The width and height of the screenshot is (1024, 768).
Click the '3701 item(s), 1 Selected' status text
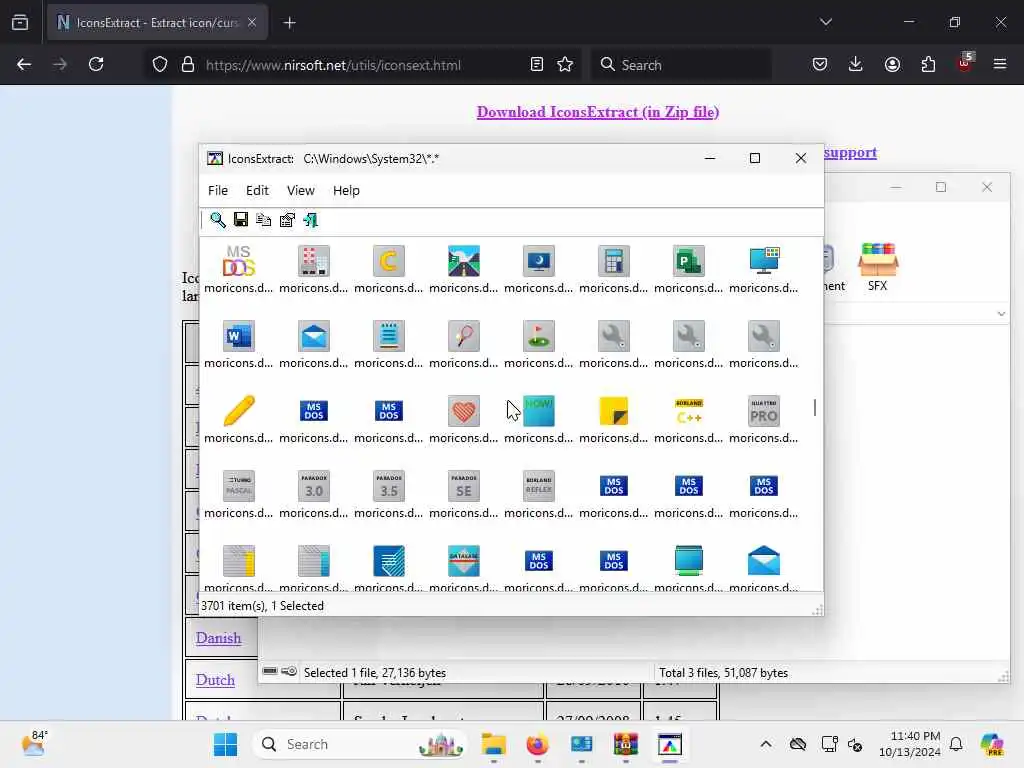(263, 606)
